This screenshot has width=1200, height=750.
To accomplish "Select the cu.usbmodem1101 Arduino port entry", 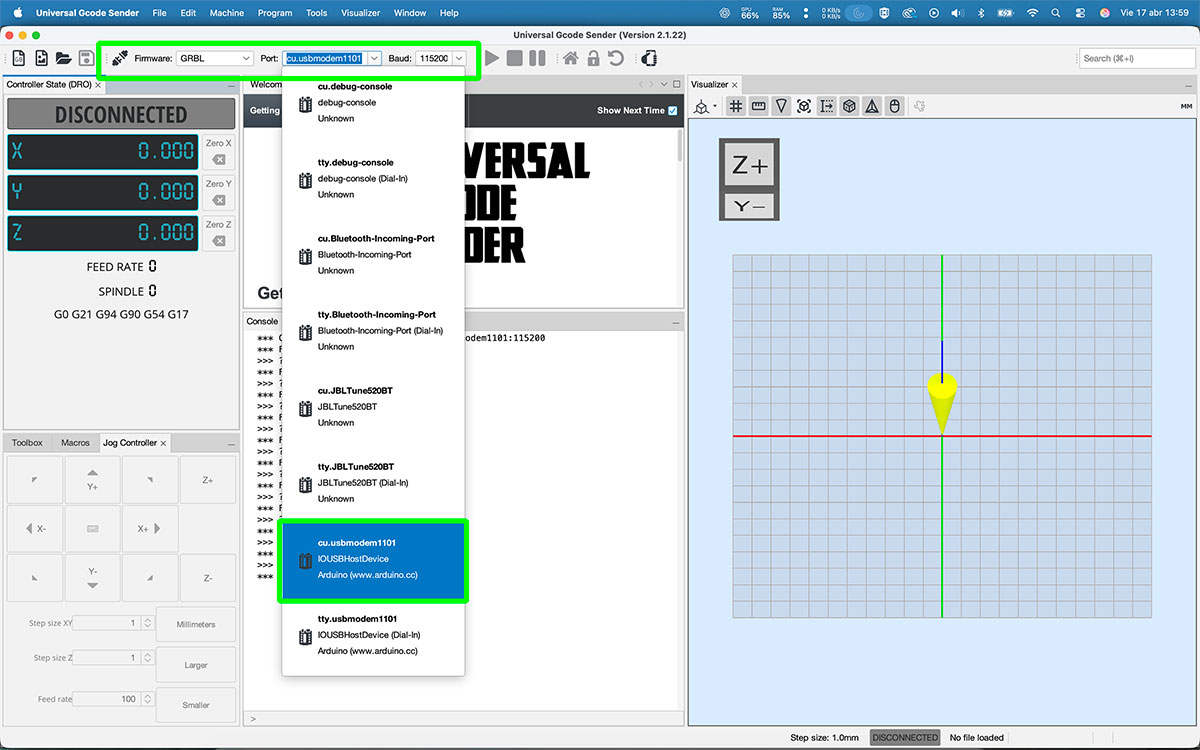I will click(373, 559).
